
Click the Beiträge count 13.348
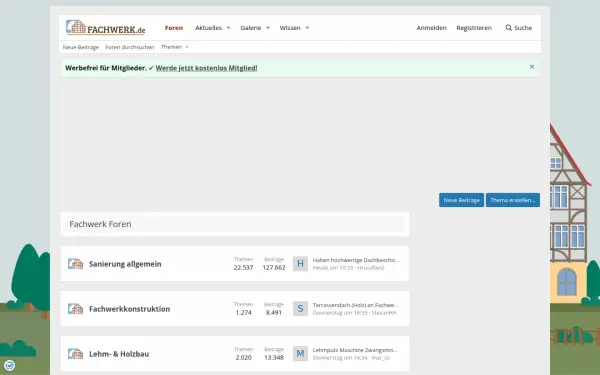[274, 357]
